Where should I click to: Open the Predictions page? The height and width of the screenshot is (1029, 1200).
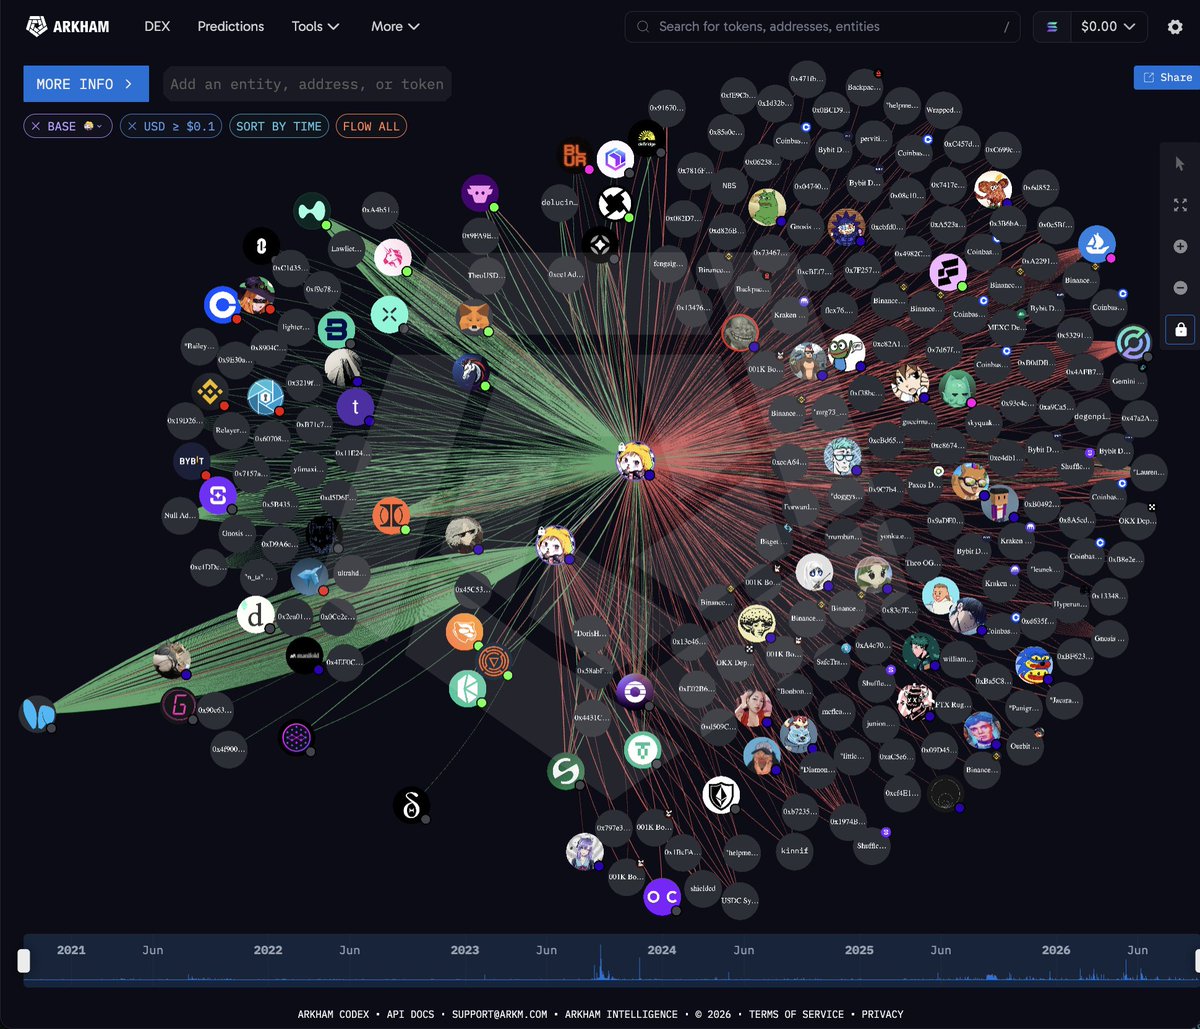pos(231,27)
